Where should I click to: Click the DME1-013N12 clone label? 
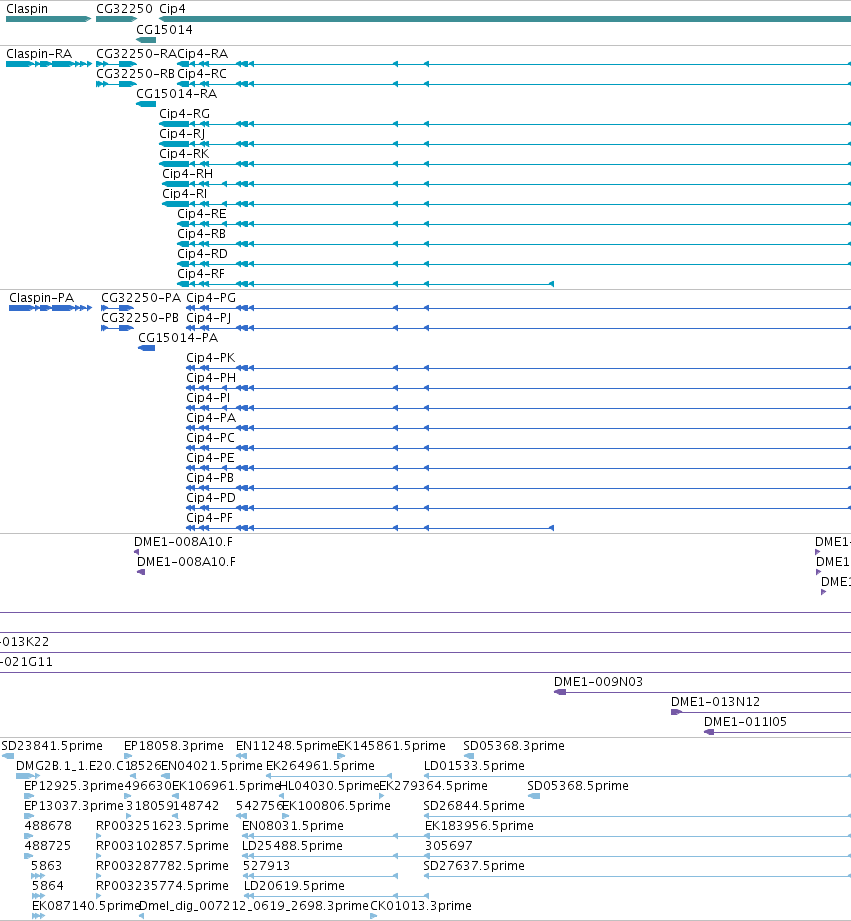tap(715, 701)
